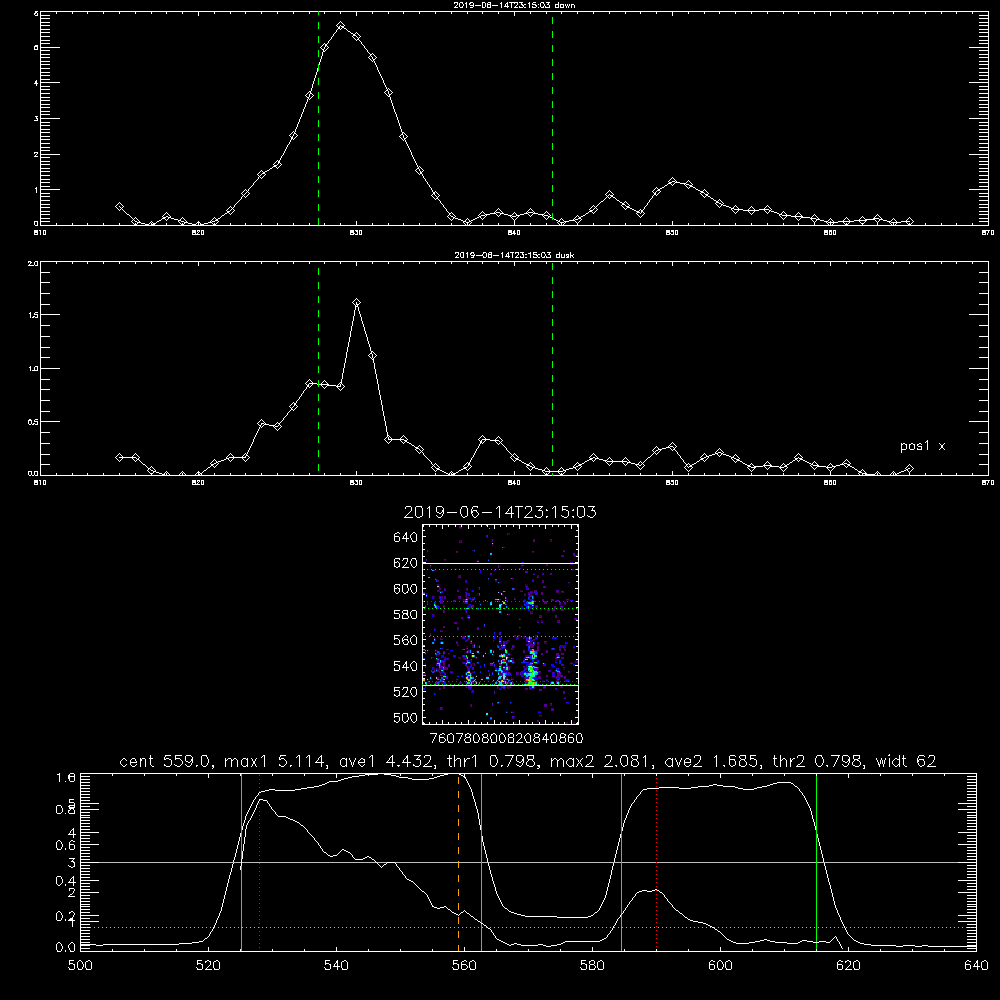Click the 640 tick label on profile plot x-axis
The height and width of the screenshot is (1000, 1000).
click(976, 966)
